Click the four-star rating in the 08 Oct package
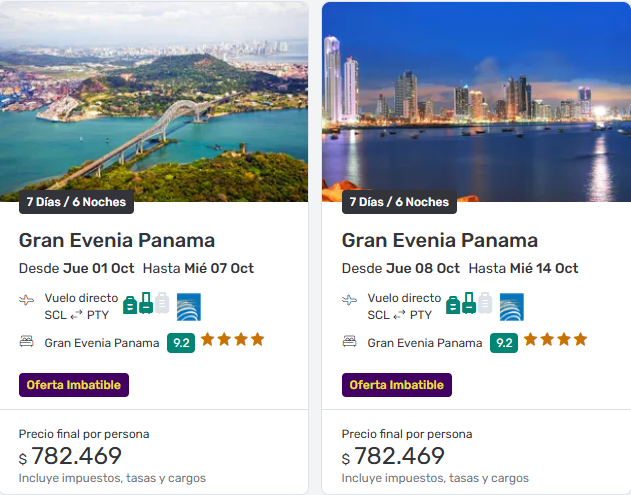The height and width of the screenshot is (495, 631). point(555,340)
